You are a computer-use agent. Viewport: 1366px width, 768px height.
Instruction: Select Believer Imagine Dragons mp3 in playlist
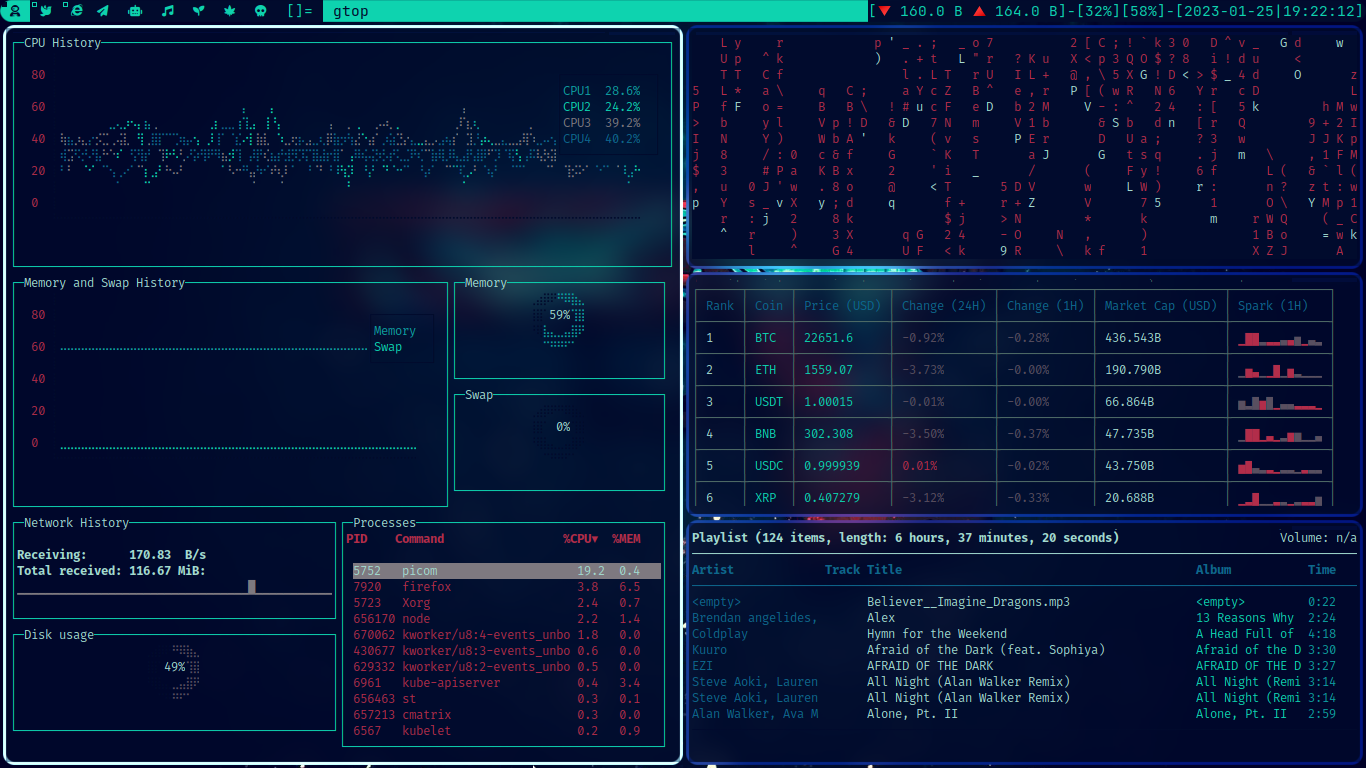pos(968,602)
